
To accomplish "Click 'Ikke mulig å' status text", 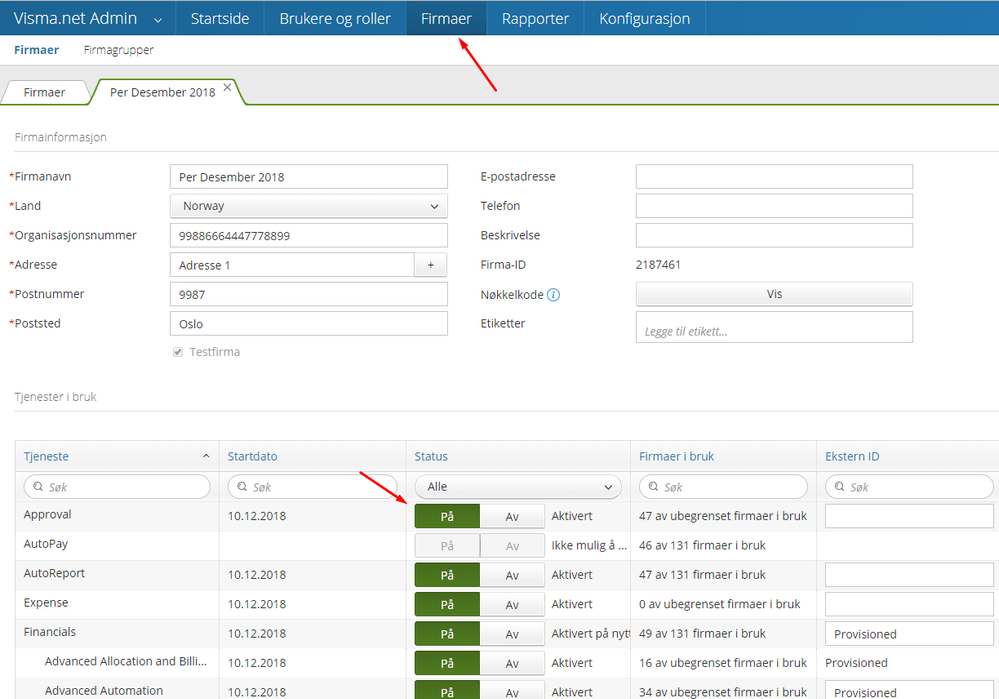I will pos(589,545).
